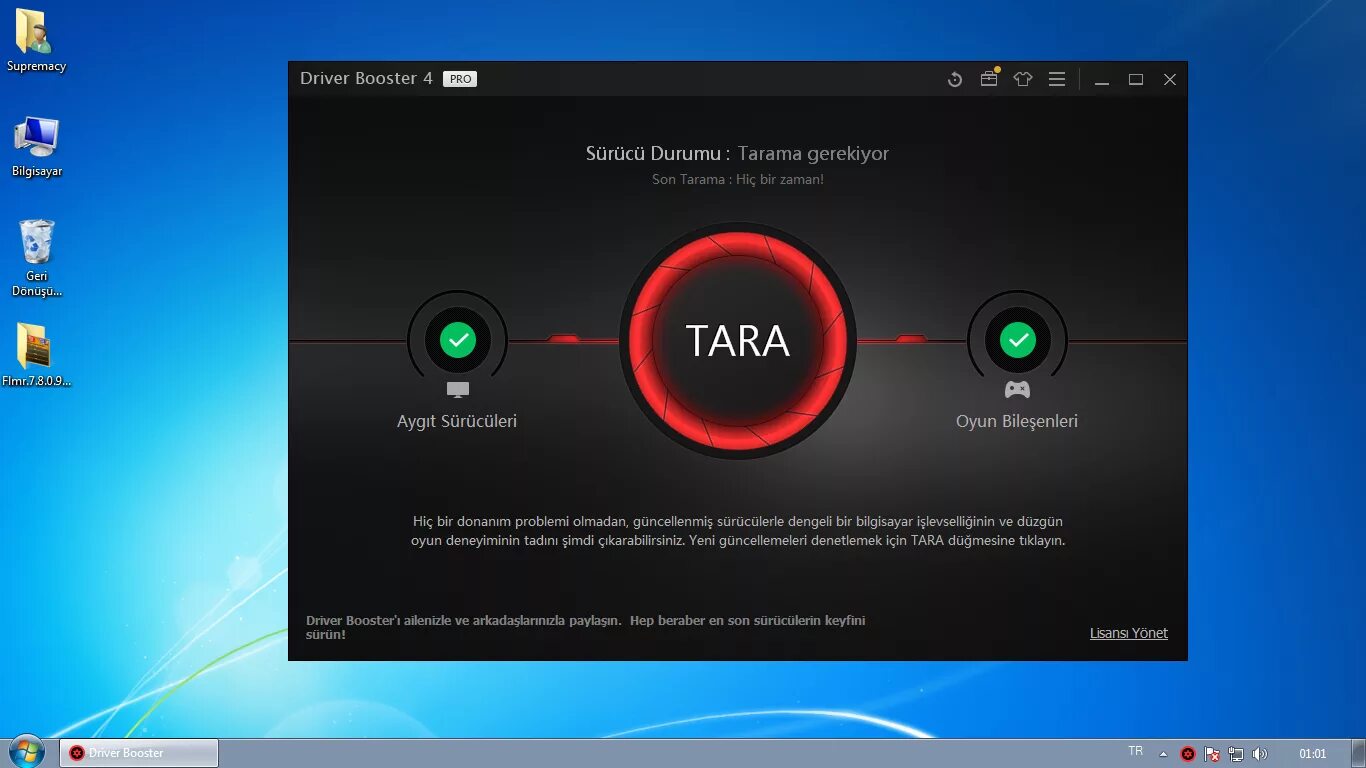This screenshot has width=1366, height=768.
Task: Click the Driver Booster taskbar button
Action: 139,753
